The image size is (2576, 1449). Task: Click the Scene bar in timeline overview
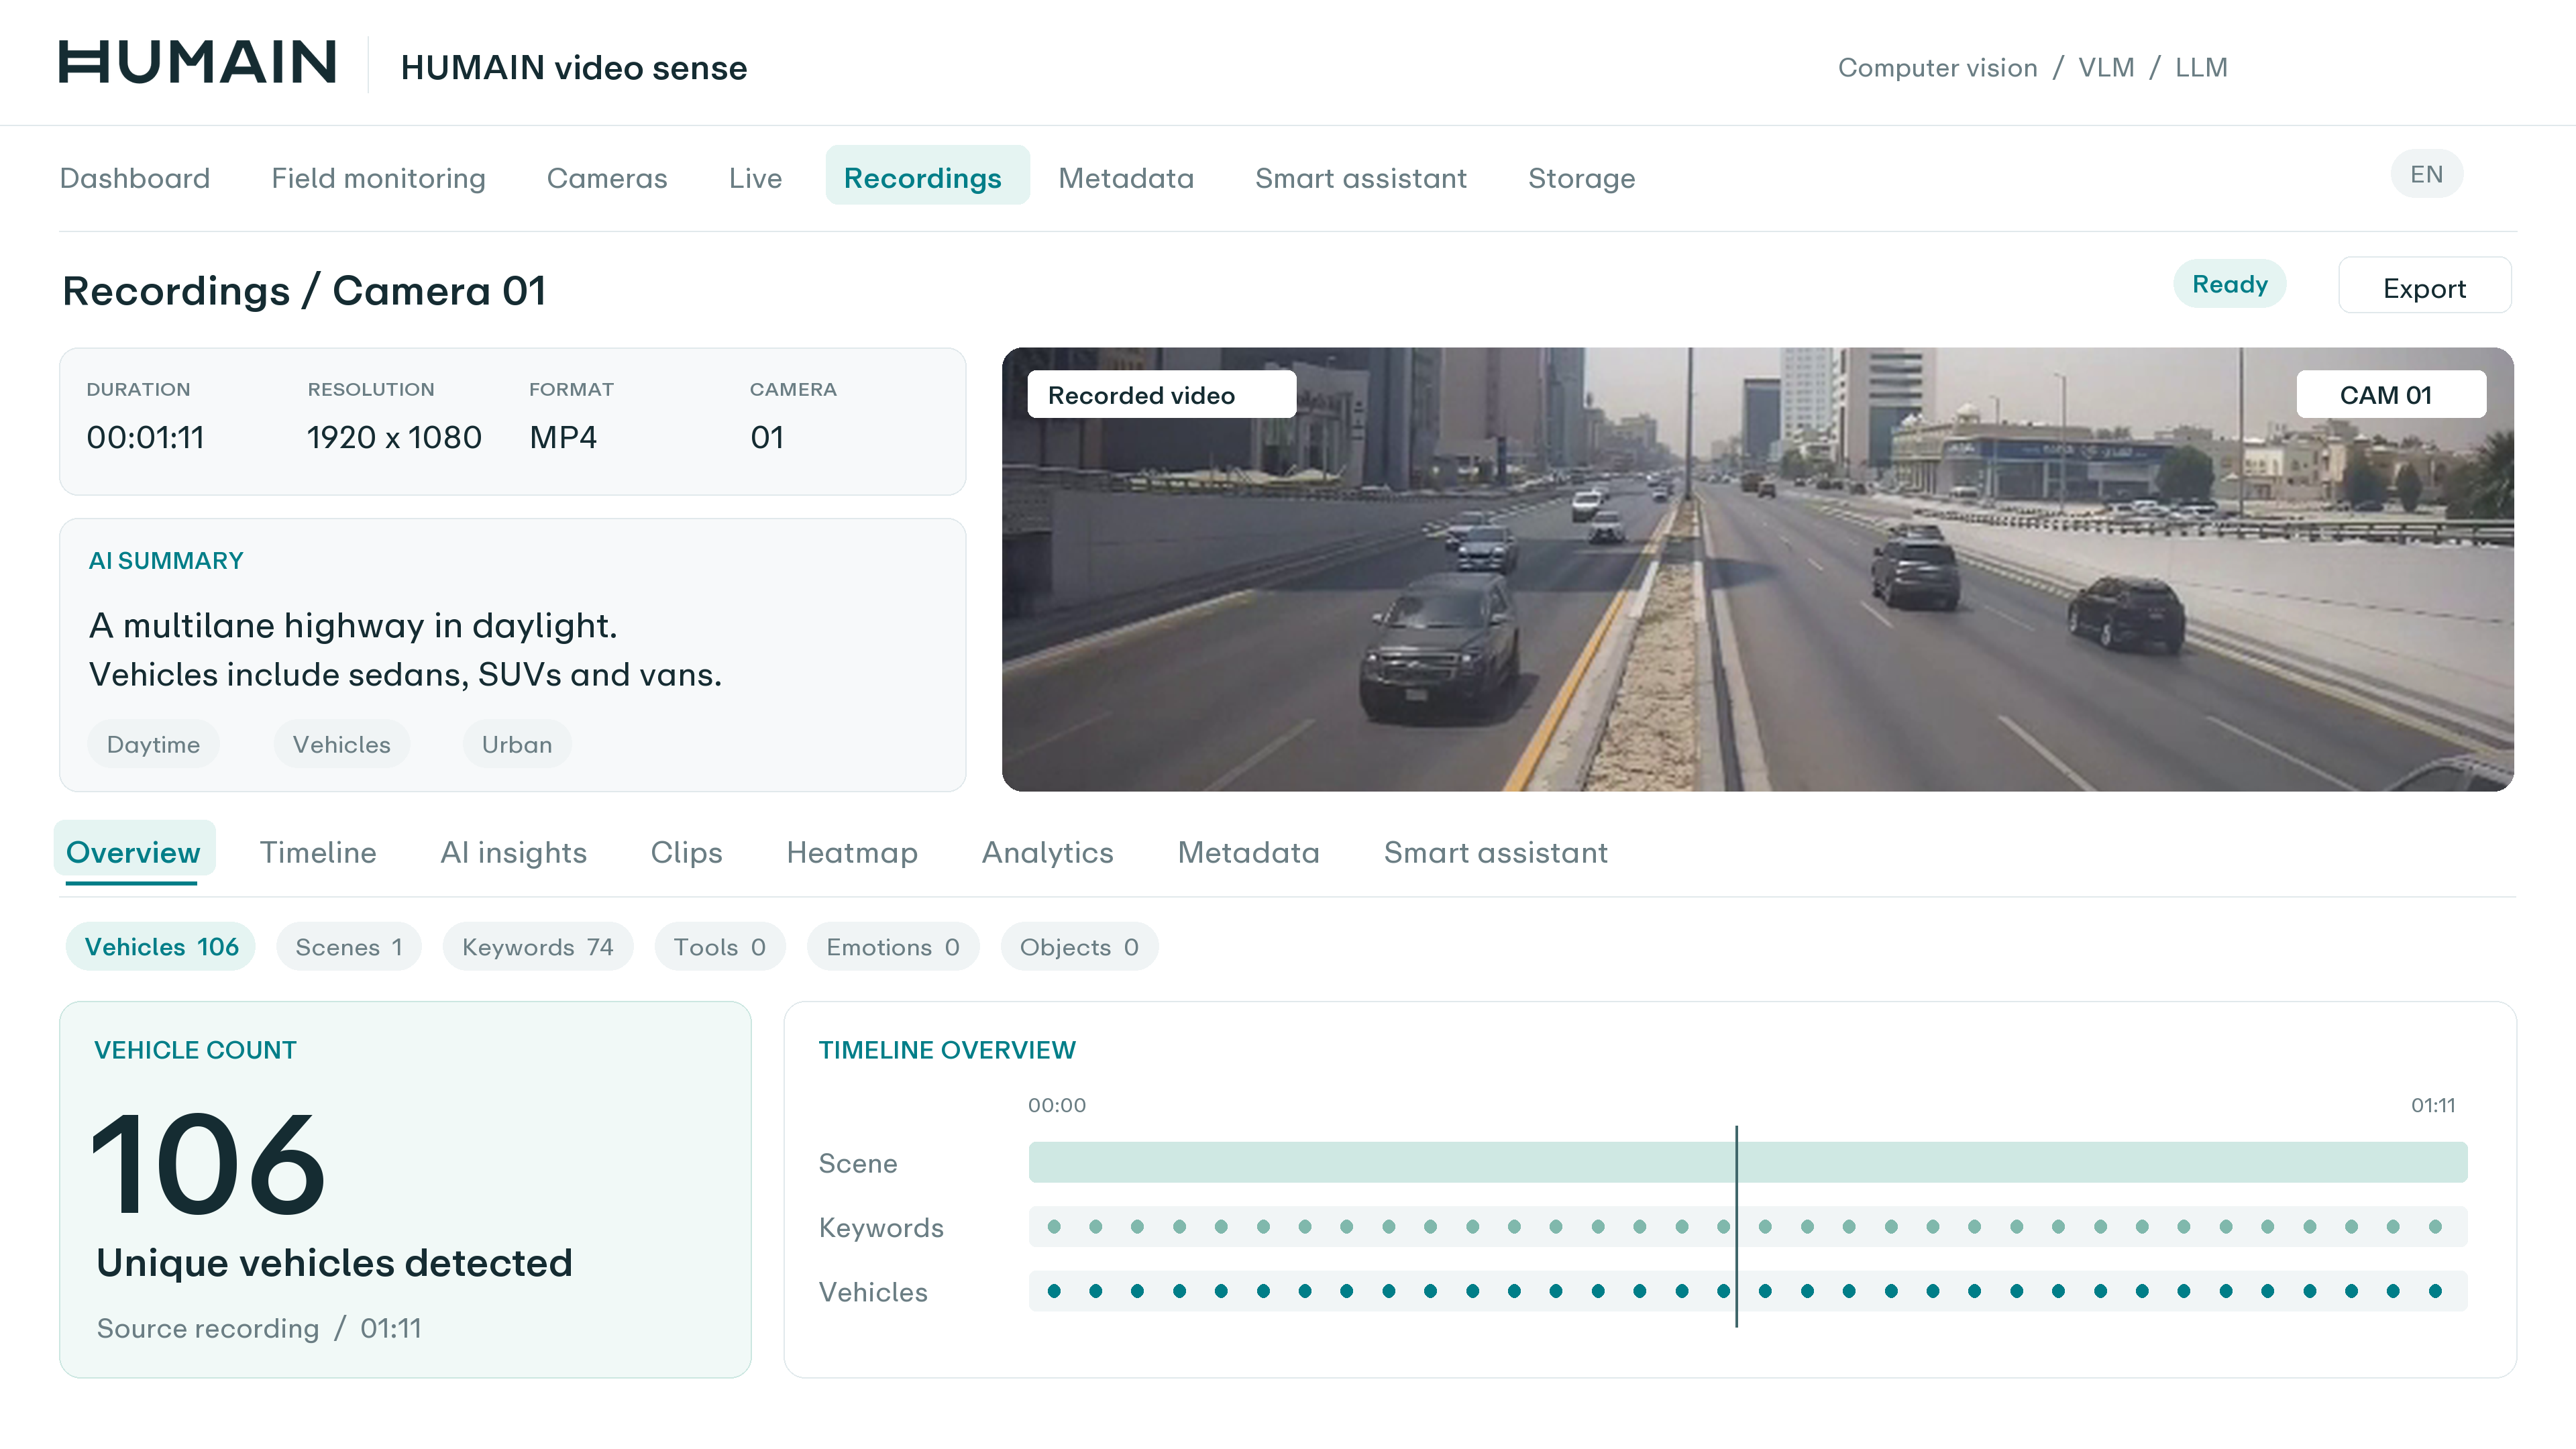pyautogui.click(x=1747, y=1162)
